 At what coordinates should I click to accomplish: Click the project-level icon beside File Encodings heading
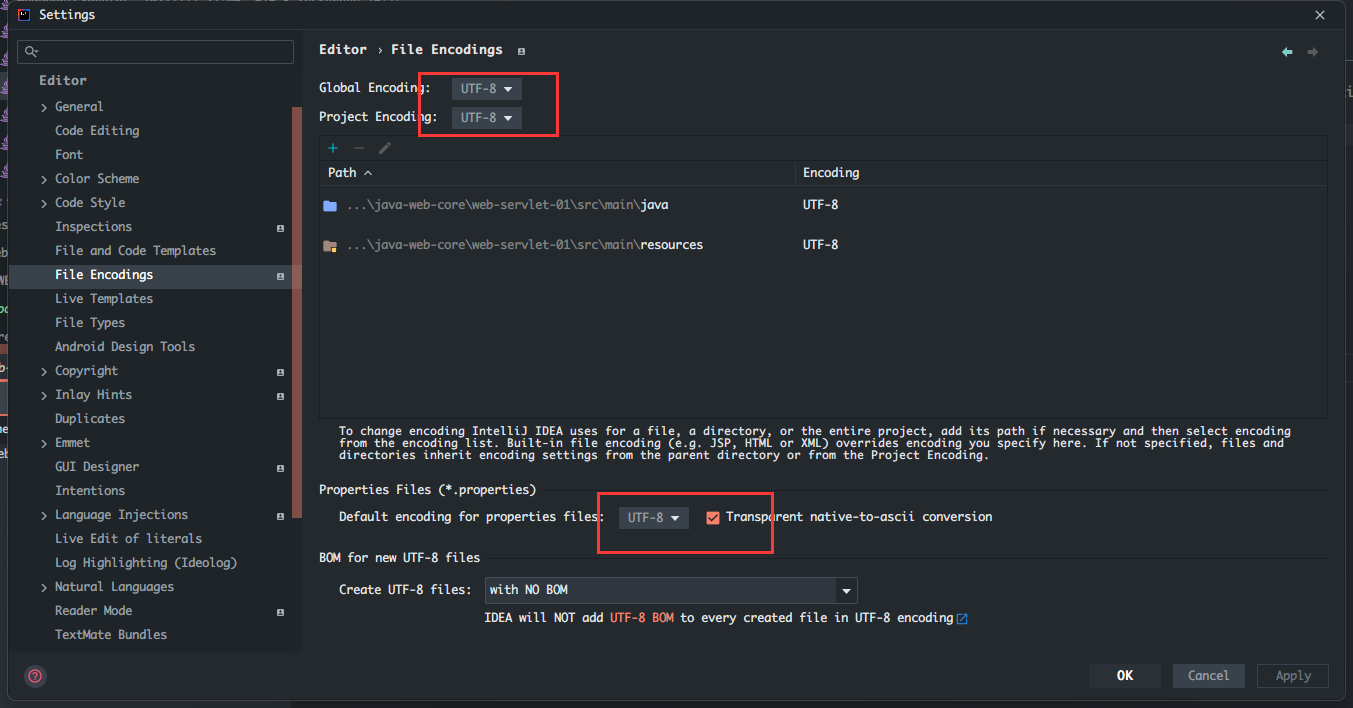point(521,51)
